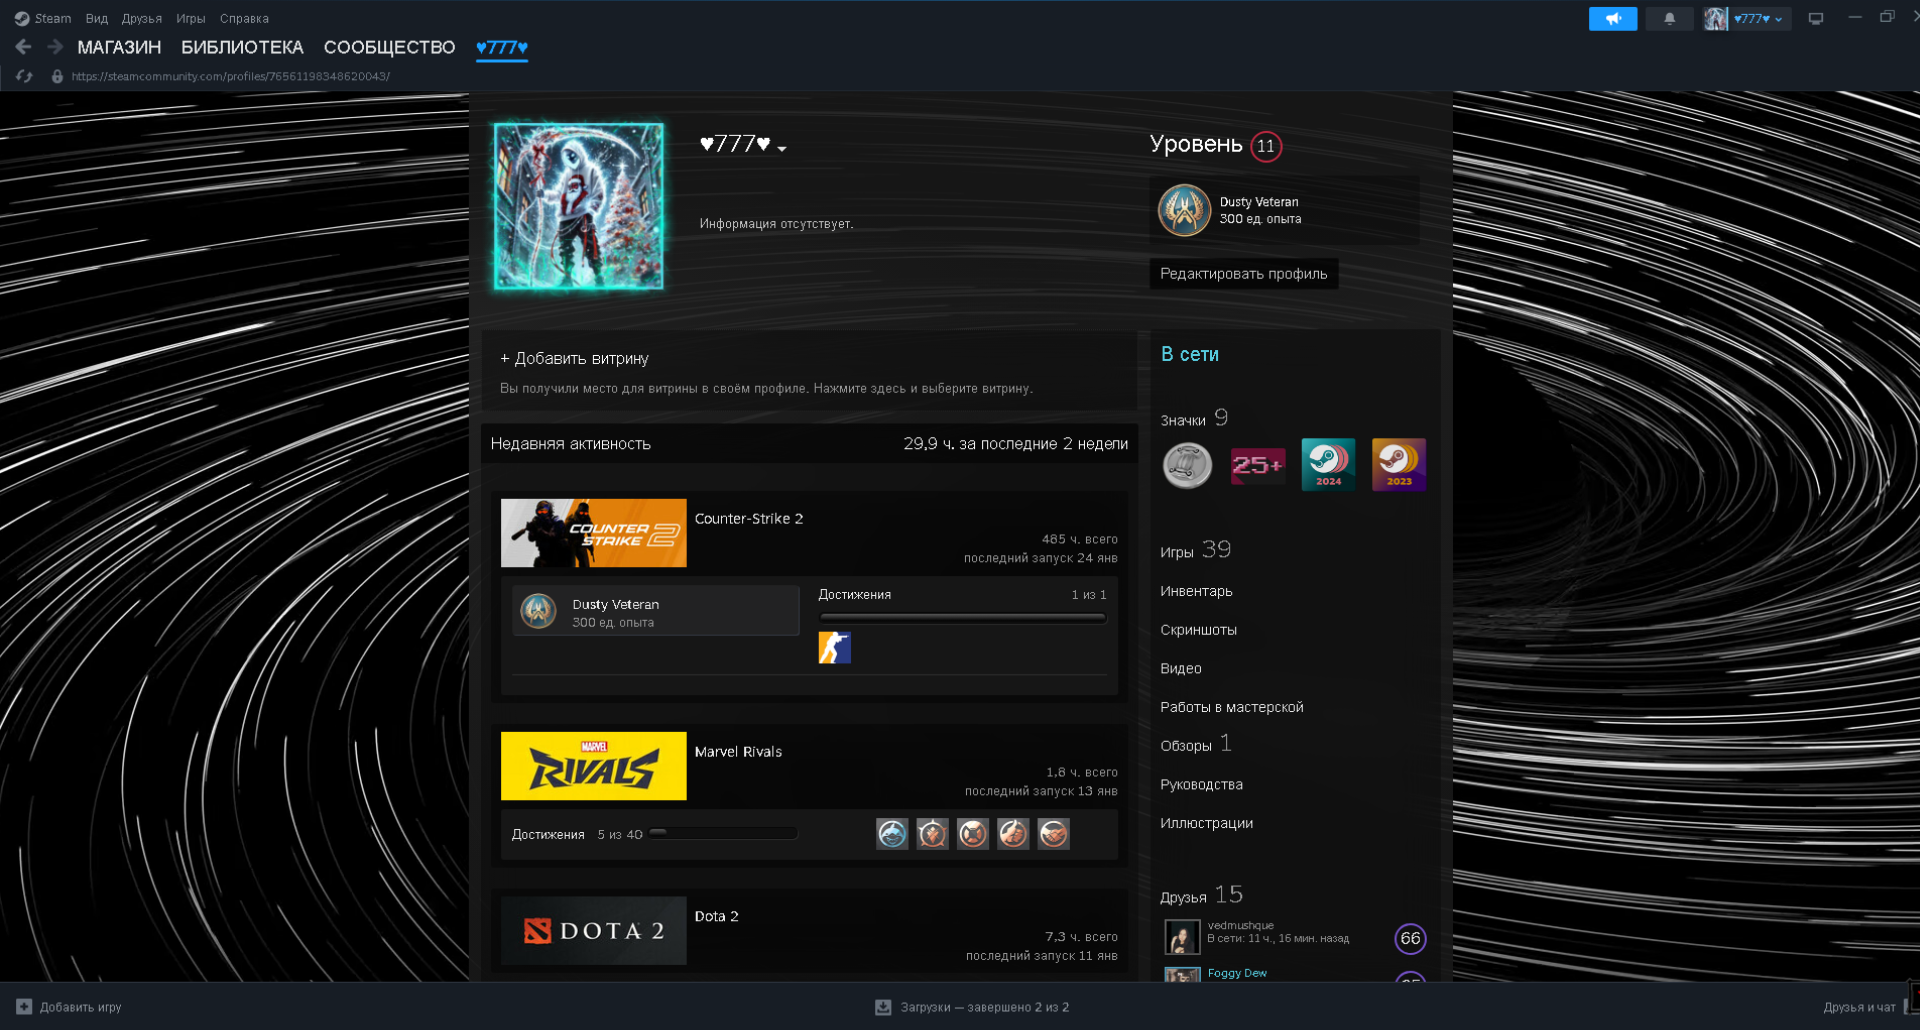The width and height of the screenshot is (1920, 1030).
Task: Open the announcements megaphone button
Action: [1612, 18]
